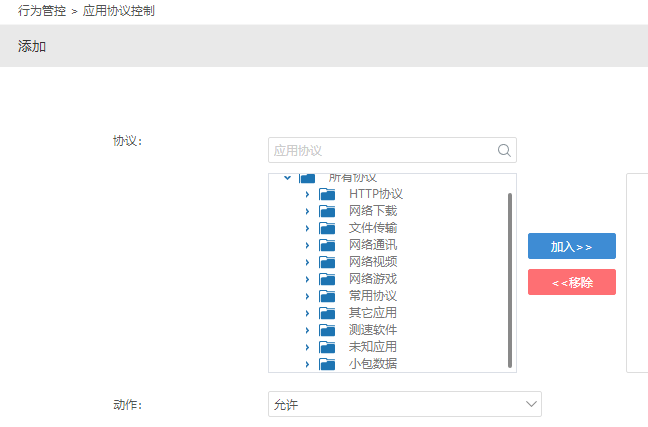Expand the 常用协议 tree node arrow

tap(307, 296)
